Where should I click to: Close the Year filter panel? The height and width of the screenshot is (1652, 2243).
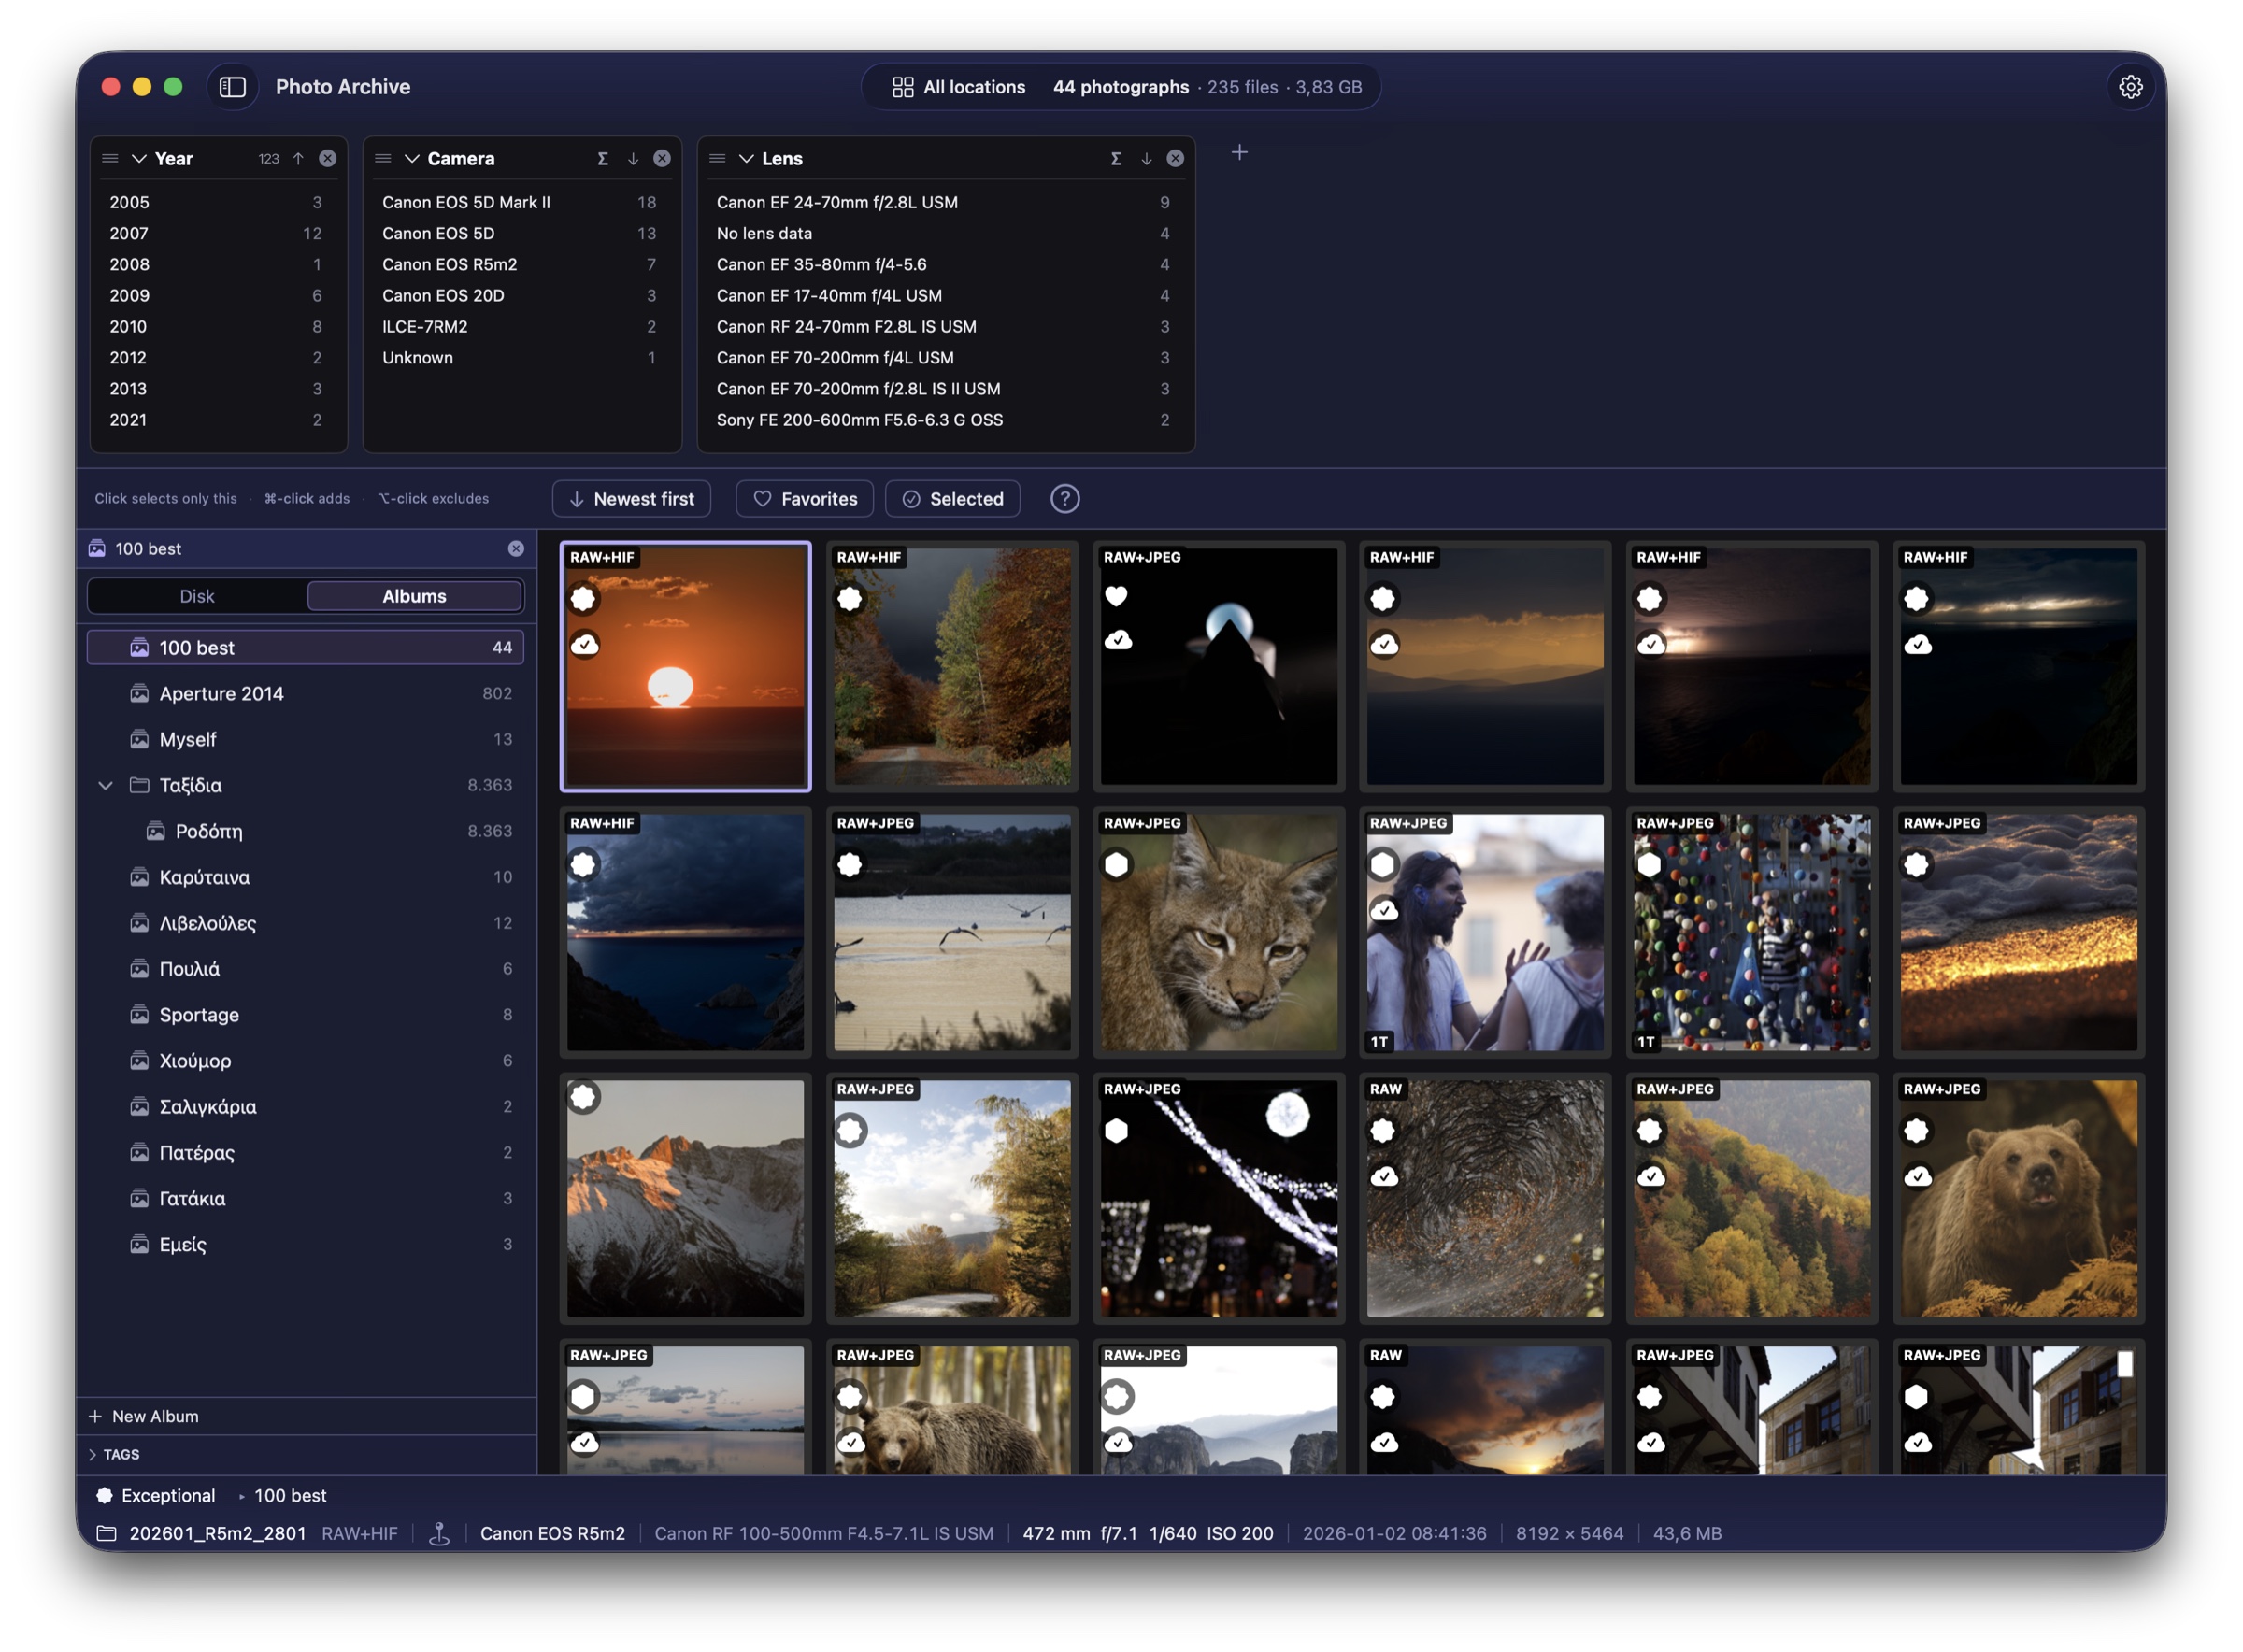point(327,158)
